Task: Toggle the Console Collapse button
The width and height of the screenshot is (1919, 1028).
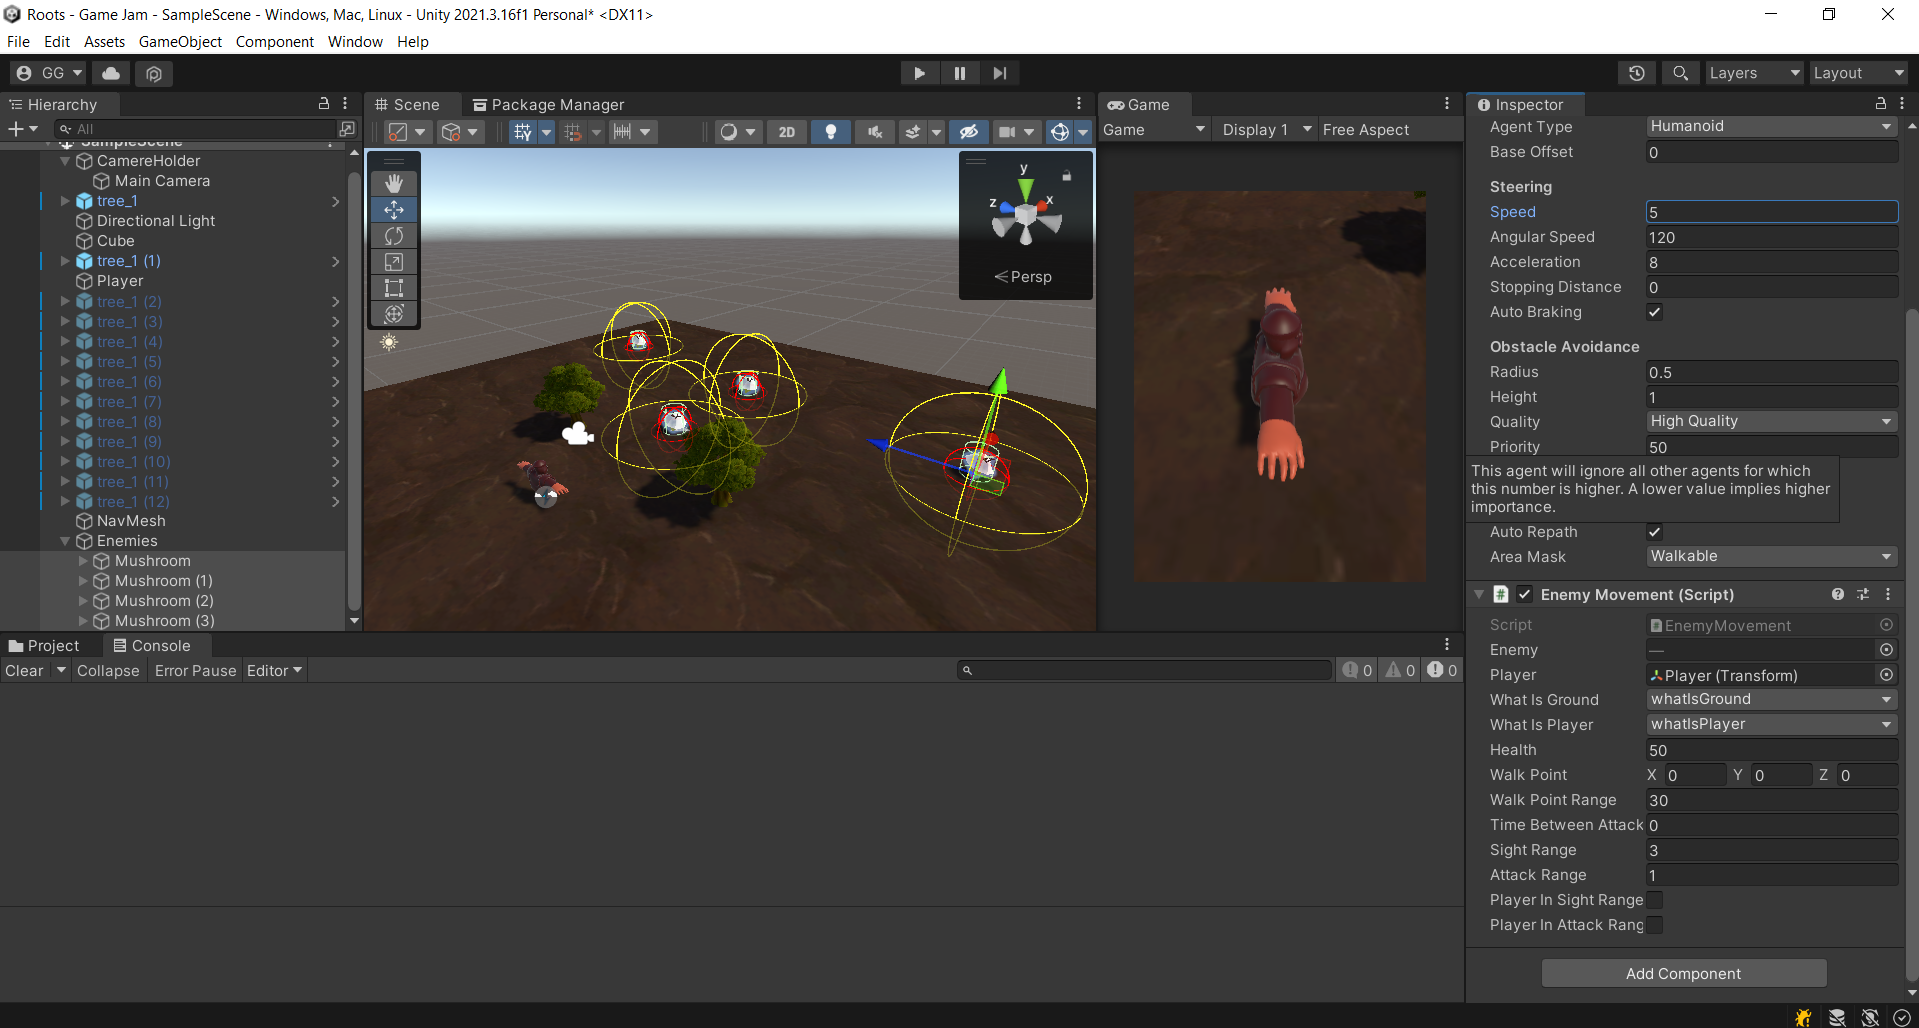Action: pyautogui.click(x=108, y=671)
